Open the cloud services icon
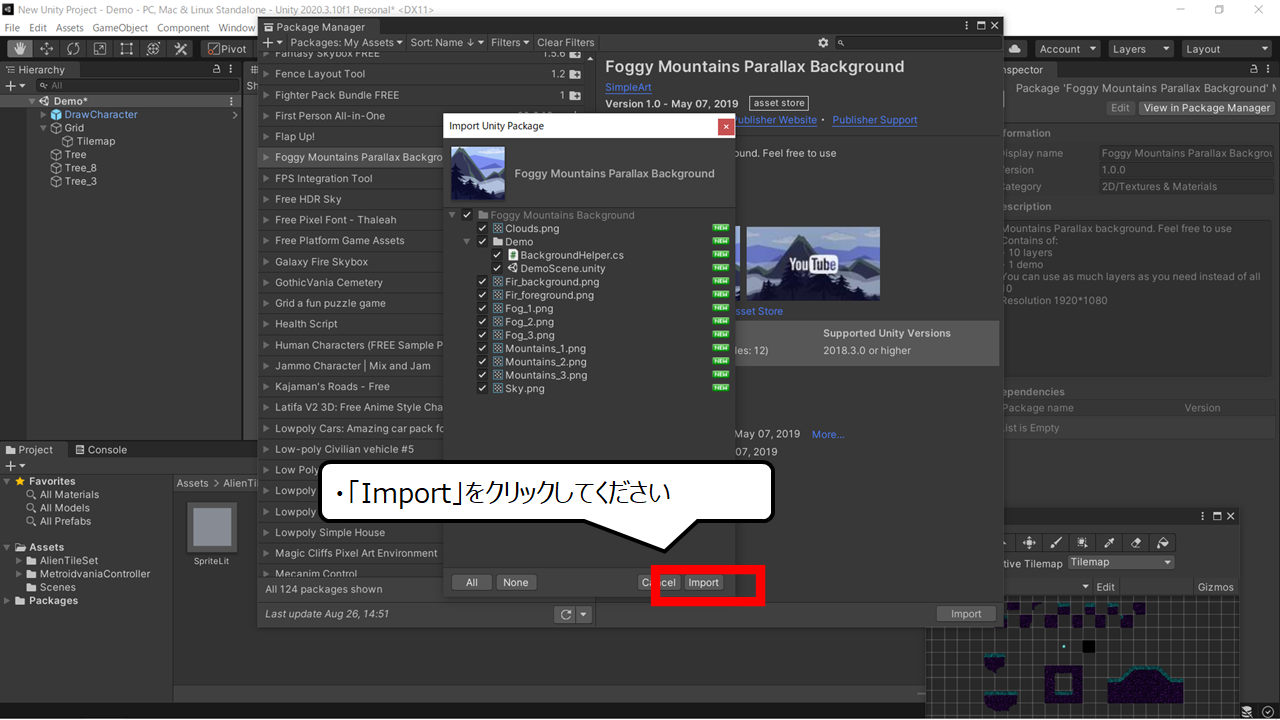 1015,48
